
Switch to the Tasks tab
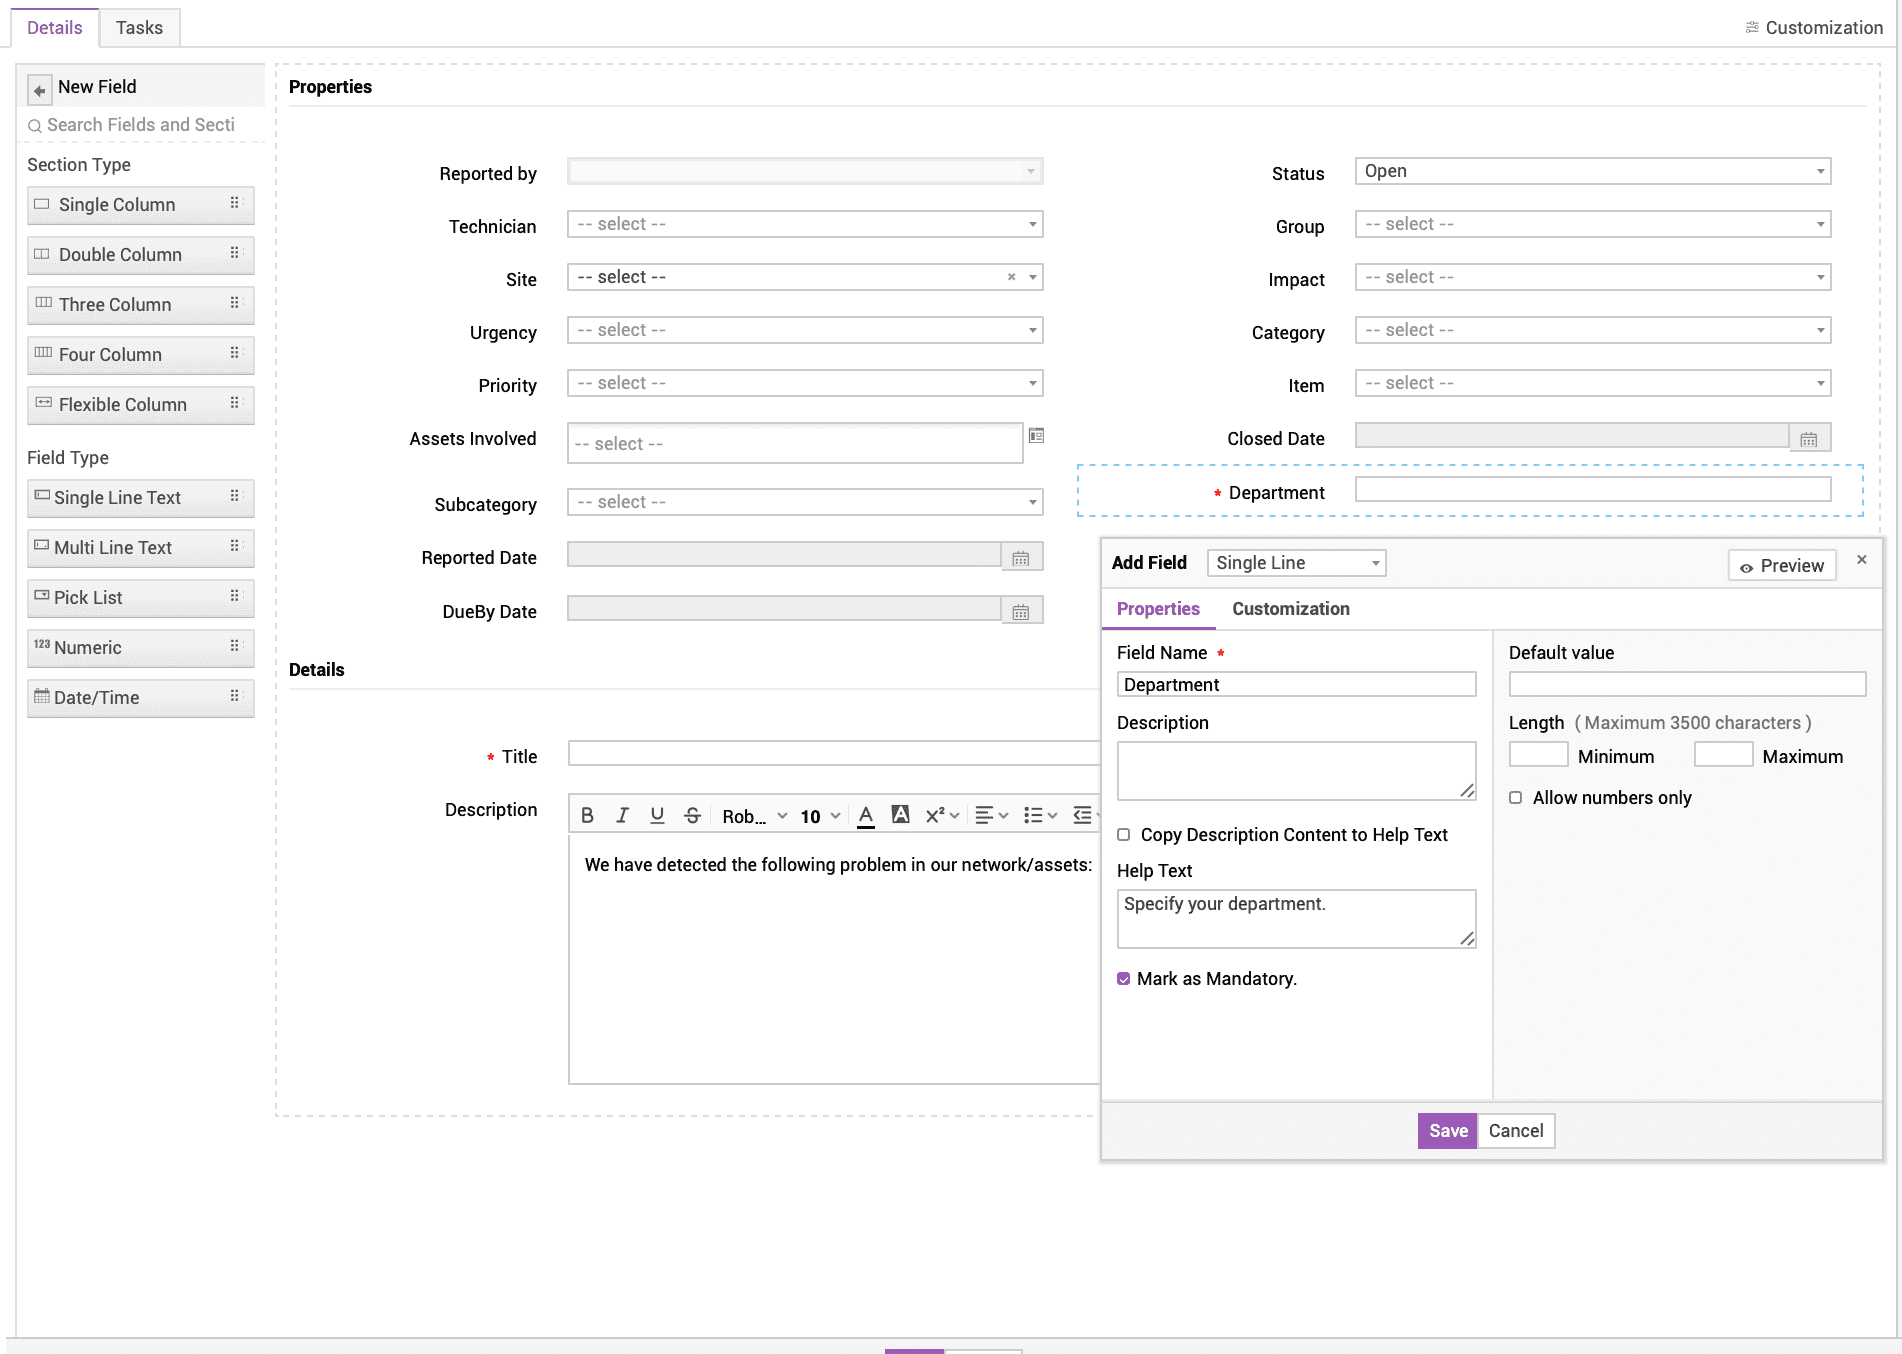click(139, 28)
